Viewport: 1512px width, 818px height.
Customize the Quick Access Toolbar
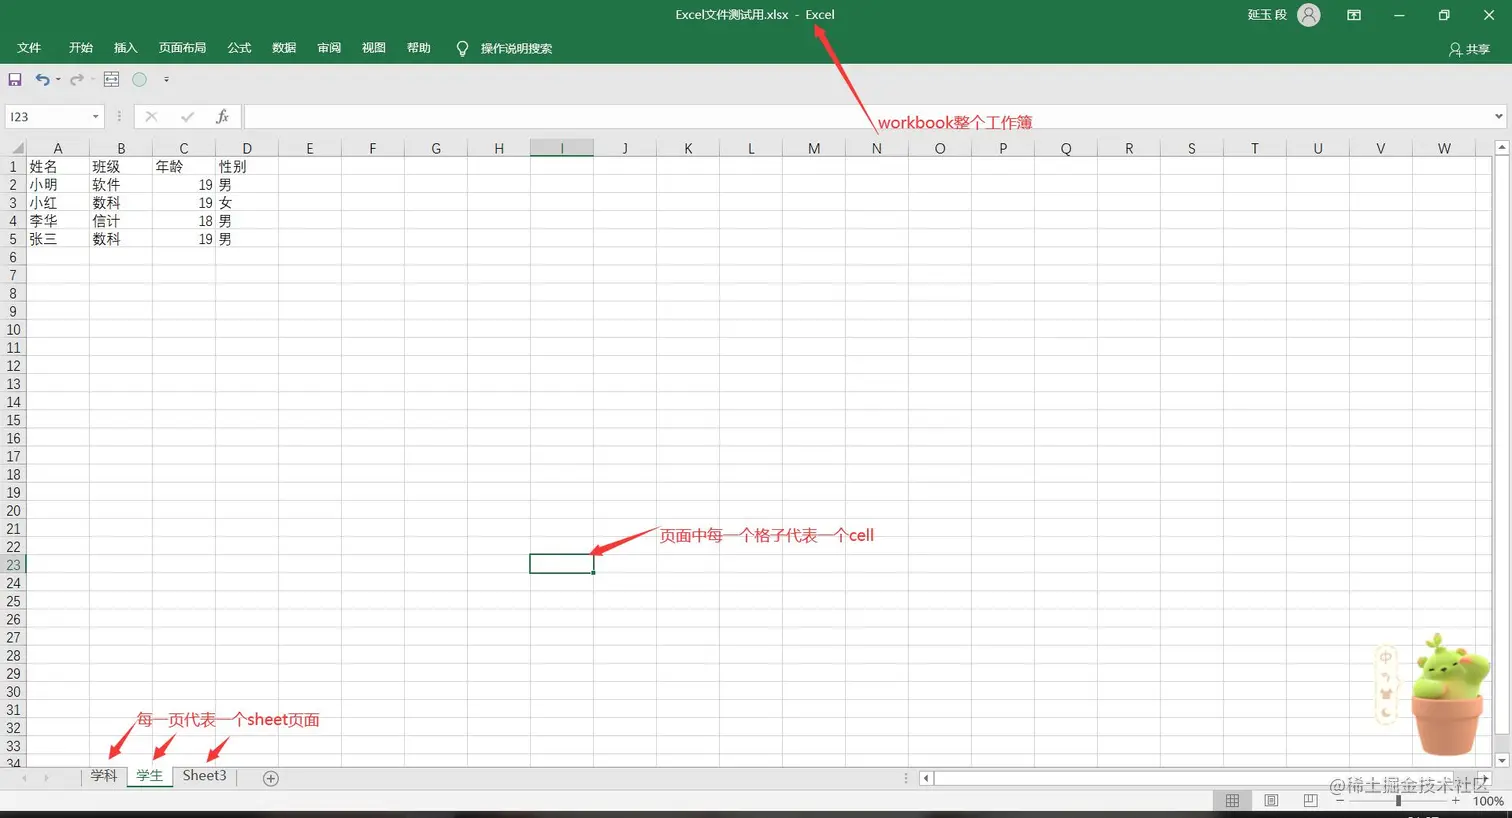pyautogui.click(x=166, y=79)
